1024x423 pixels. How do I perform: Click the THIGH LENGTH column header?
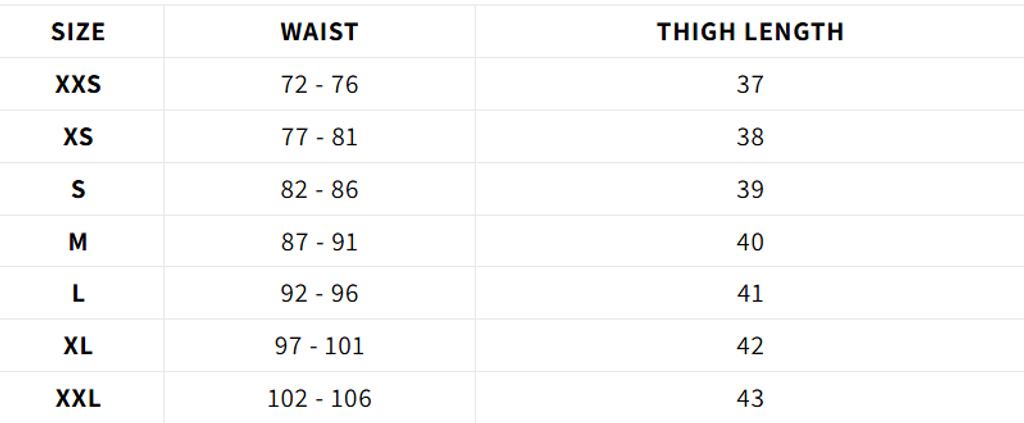pyautogui.click(x=750, y=32)
